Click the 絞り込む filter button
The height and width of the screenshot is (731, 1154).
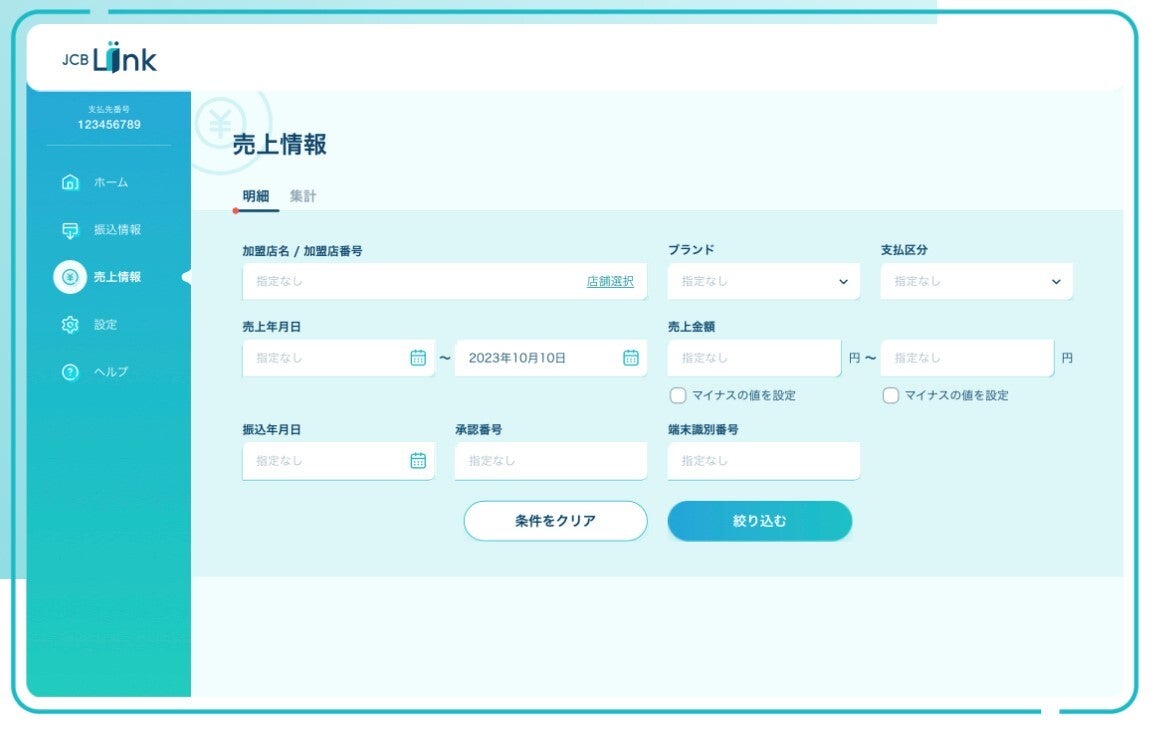click(x=759, y=521)
